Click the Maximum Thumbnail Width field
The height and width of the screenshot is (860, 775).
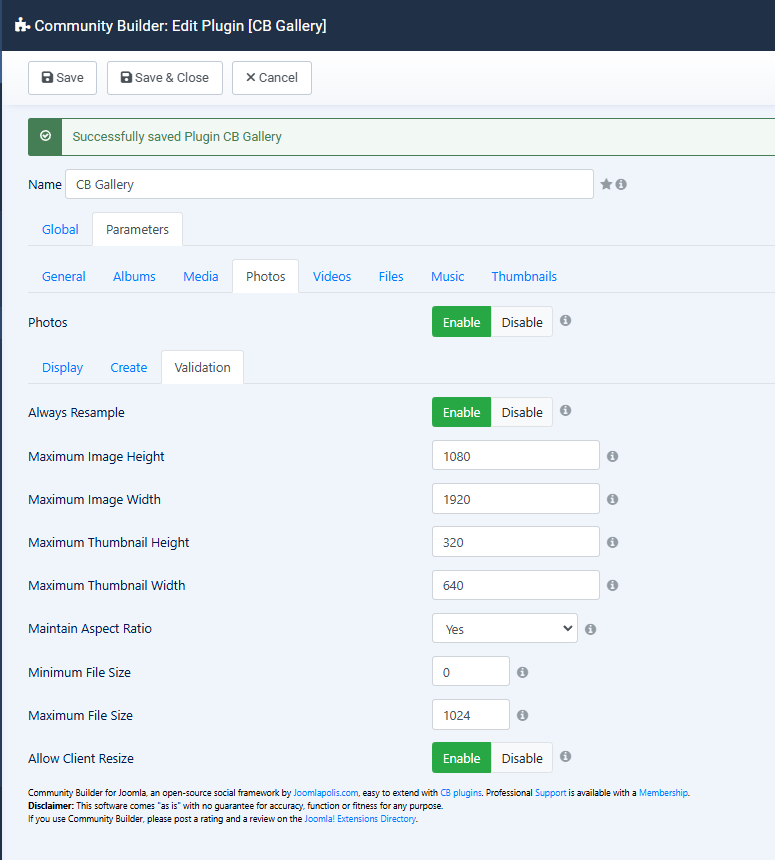tap(516, 585)
